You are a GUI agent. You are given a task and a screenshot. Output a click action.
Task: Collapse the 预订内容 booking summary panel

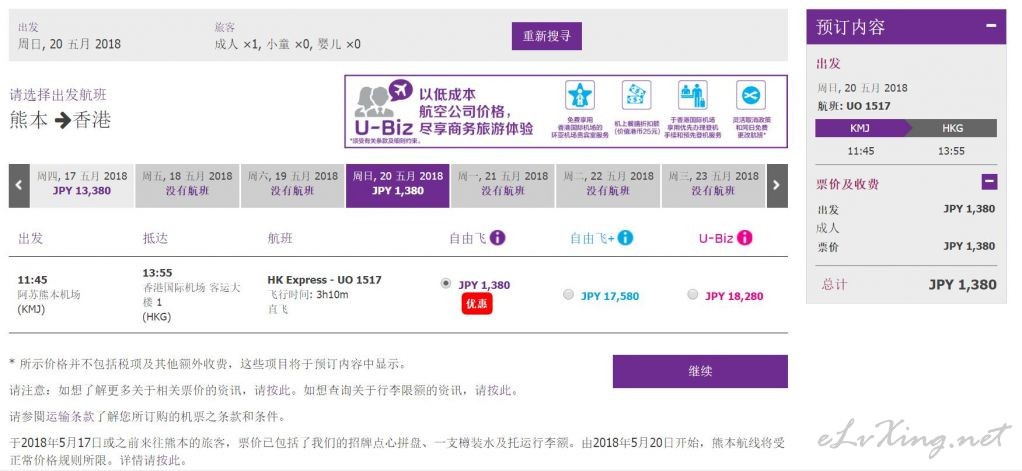[991, 26]
